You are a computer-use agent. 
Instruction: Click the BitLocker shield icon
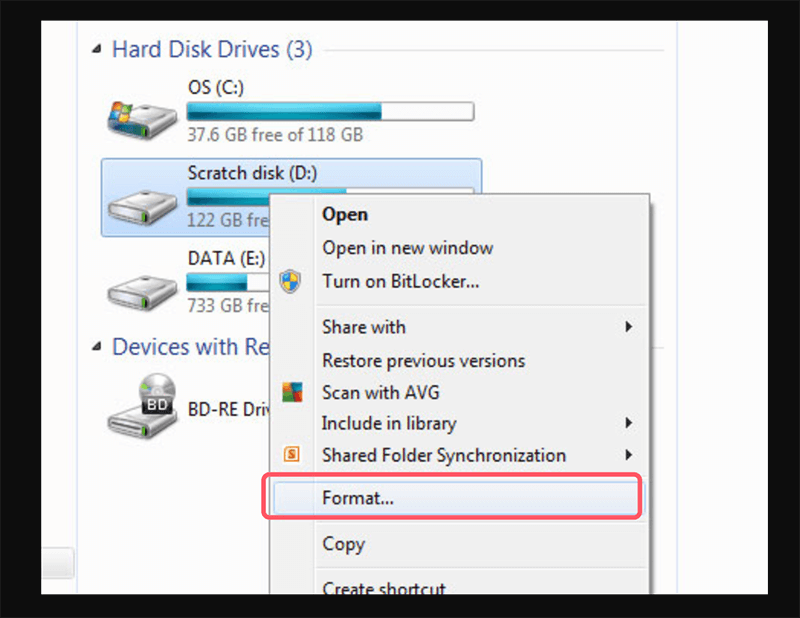click(291, 282)
